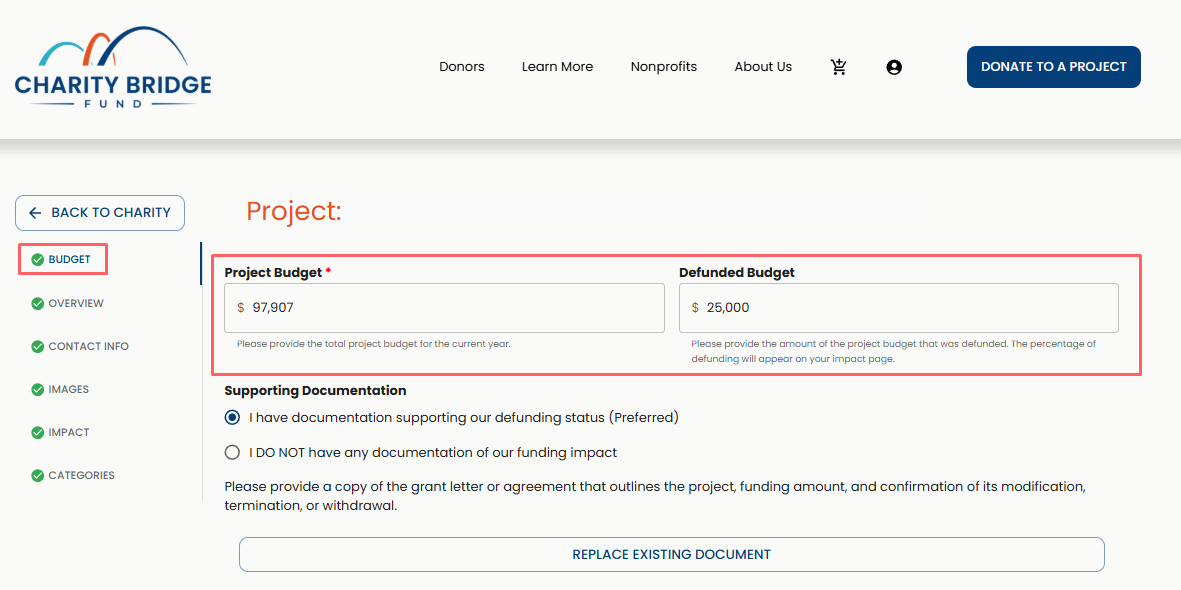The width and height of the screenshot is (1181, 590).
Task: Click the green checkmark beside Overview
Action: tap(38, 304)
